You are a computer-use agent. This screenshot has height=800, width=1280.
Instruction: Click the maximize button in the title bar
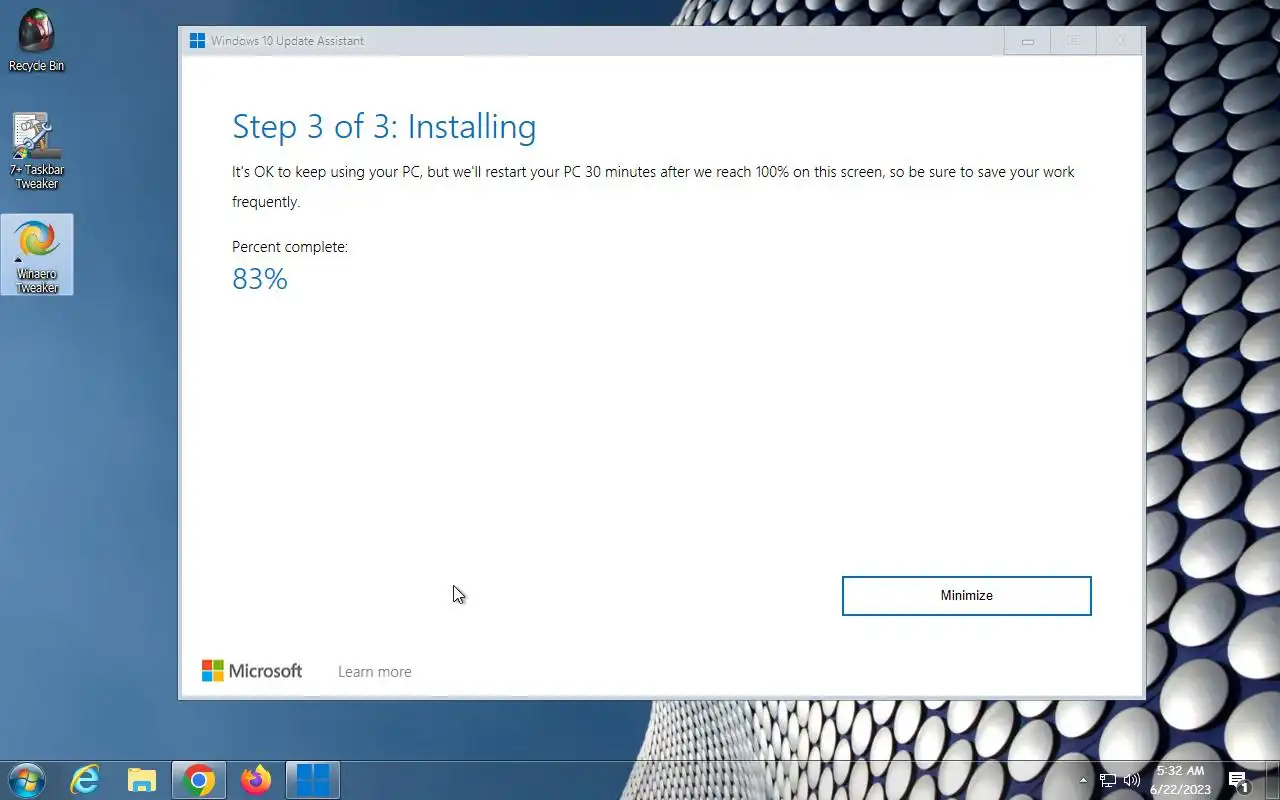coord(1073,41)
